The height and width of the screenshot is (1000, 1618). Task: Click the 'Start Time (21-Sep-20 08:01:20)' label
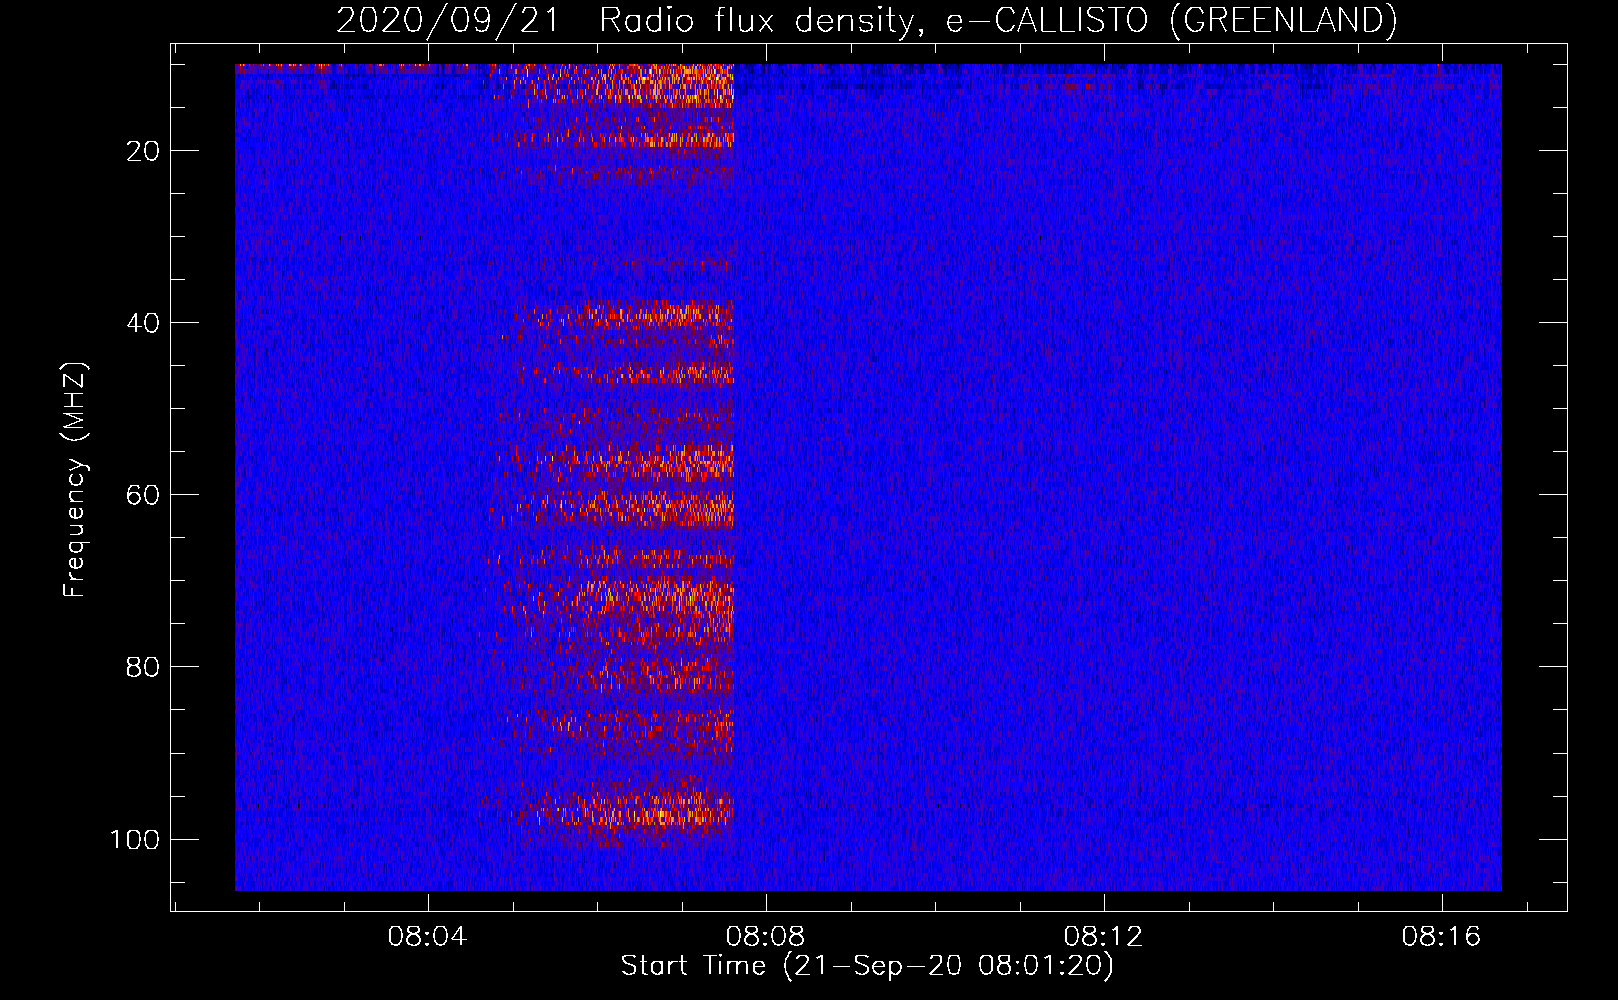[867, 966]
